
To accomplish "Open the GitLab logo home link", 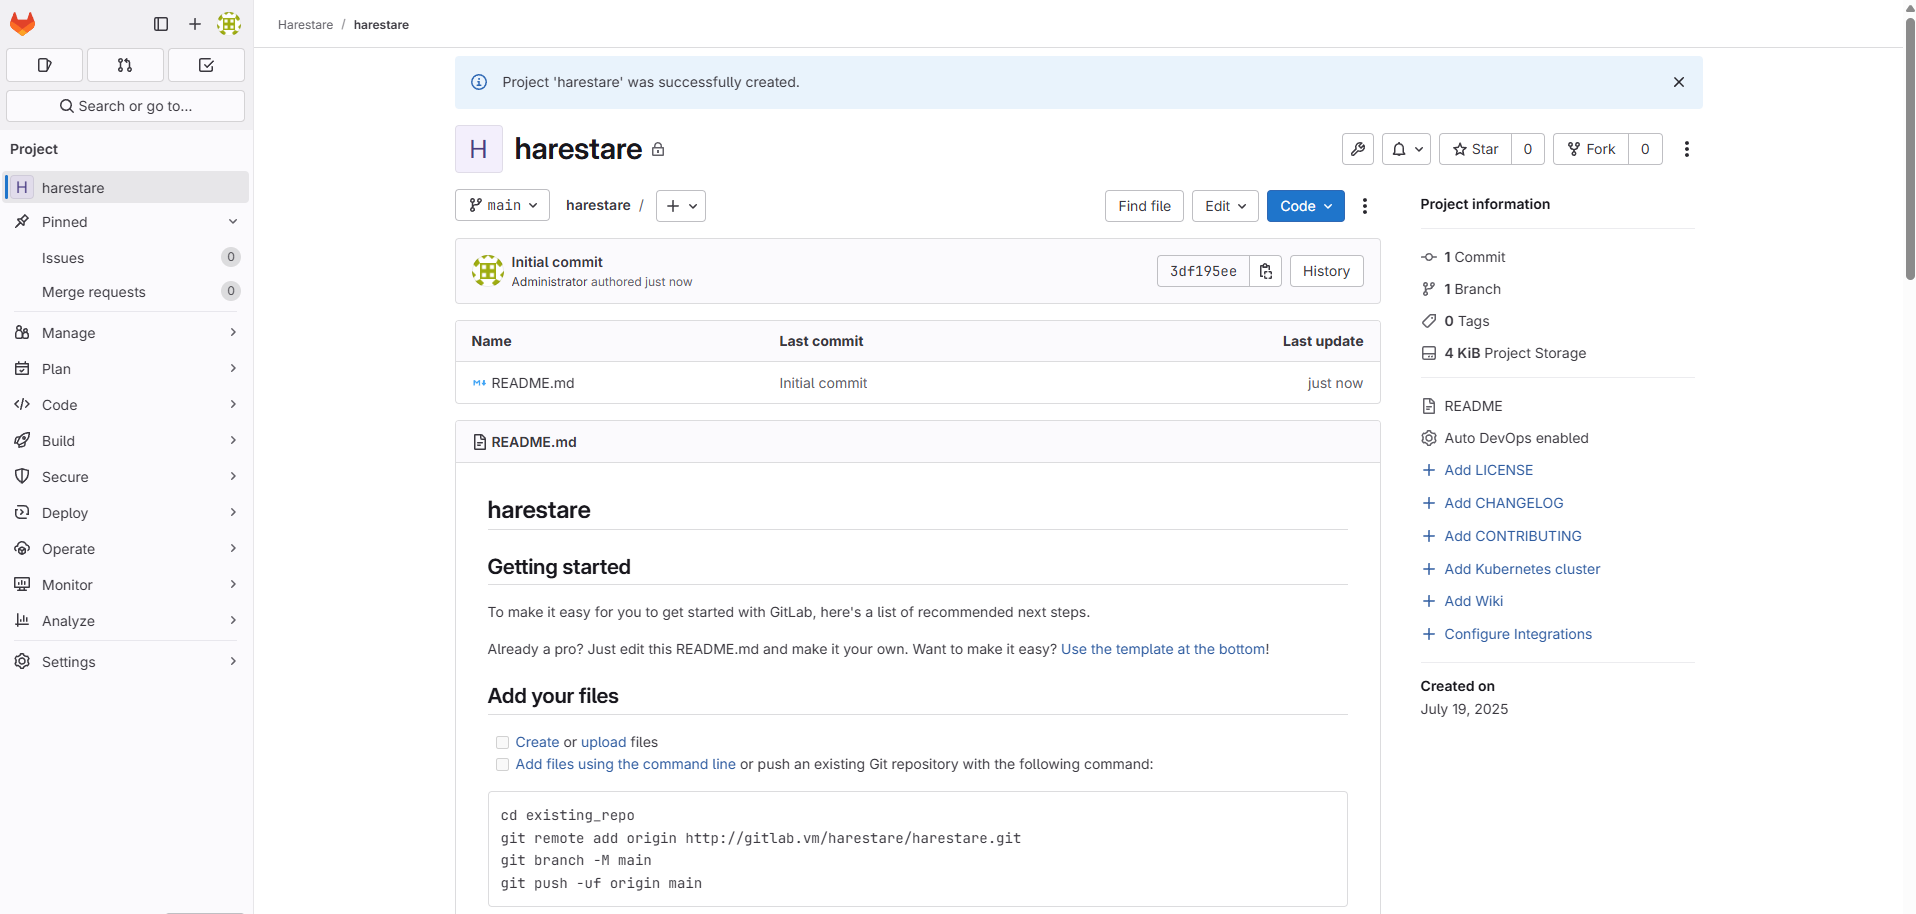I will click(23, 24).
